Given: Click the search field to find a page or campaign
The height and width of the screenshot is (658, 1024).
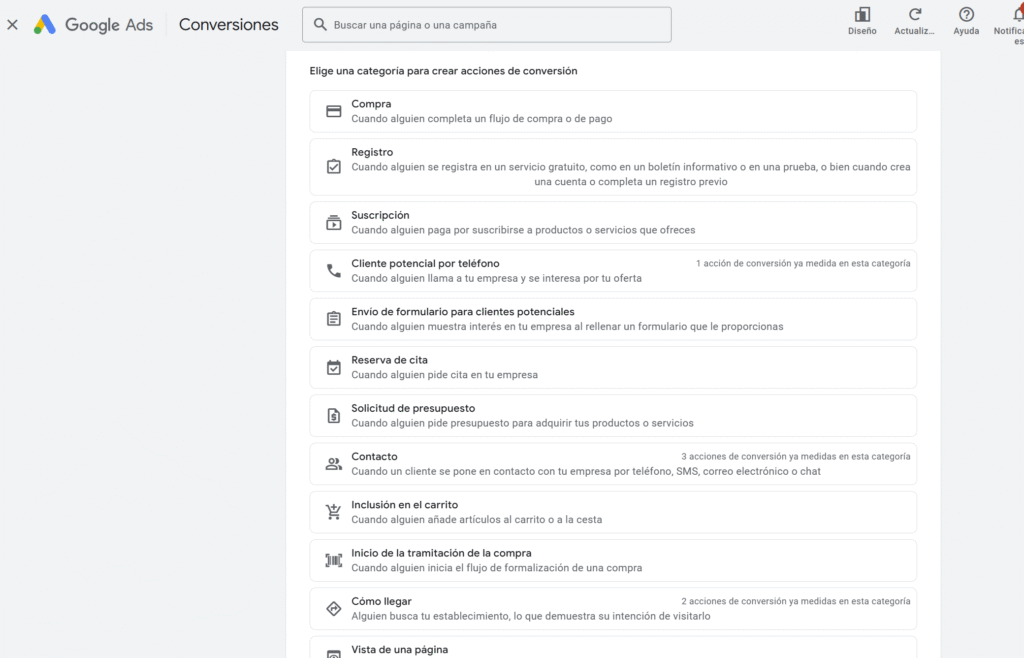Looking at the screenshot, I should 487,25.
